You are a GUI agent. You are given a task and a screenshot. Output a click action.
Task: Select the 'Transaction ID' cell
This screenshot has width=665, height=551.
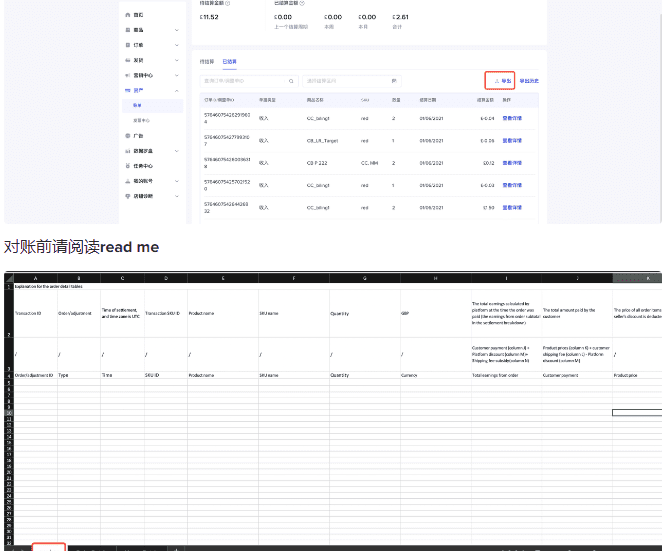point(36,314)
